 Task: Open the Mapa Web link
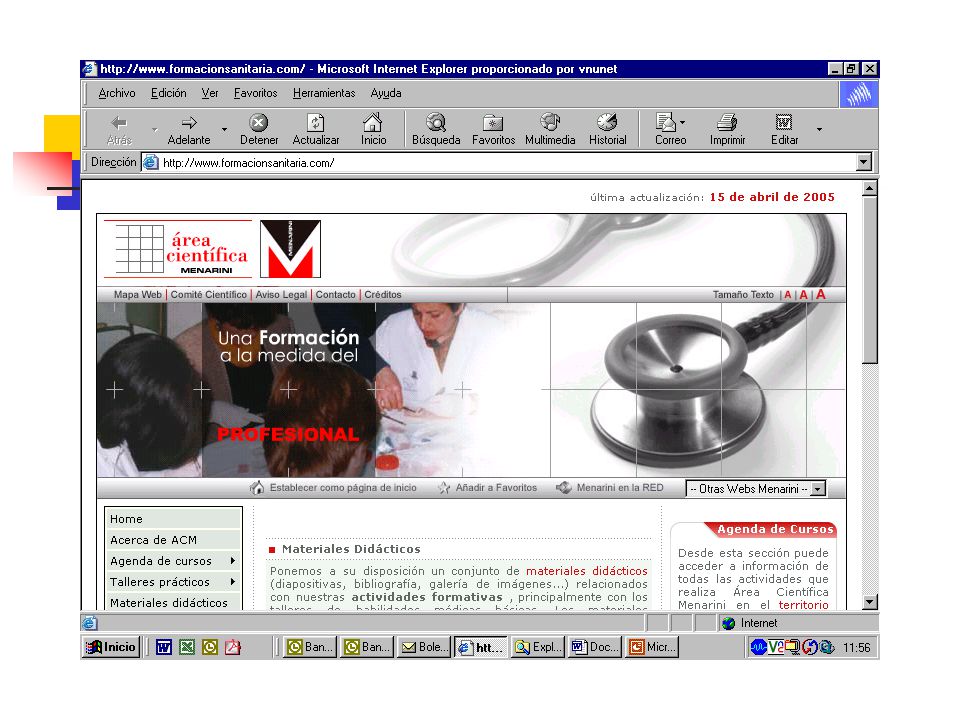click(138, 294)
